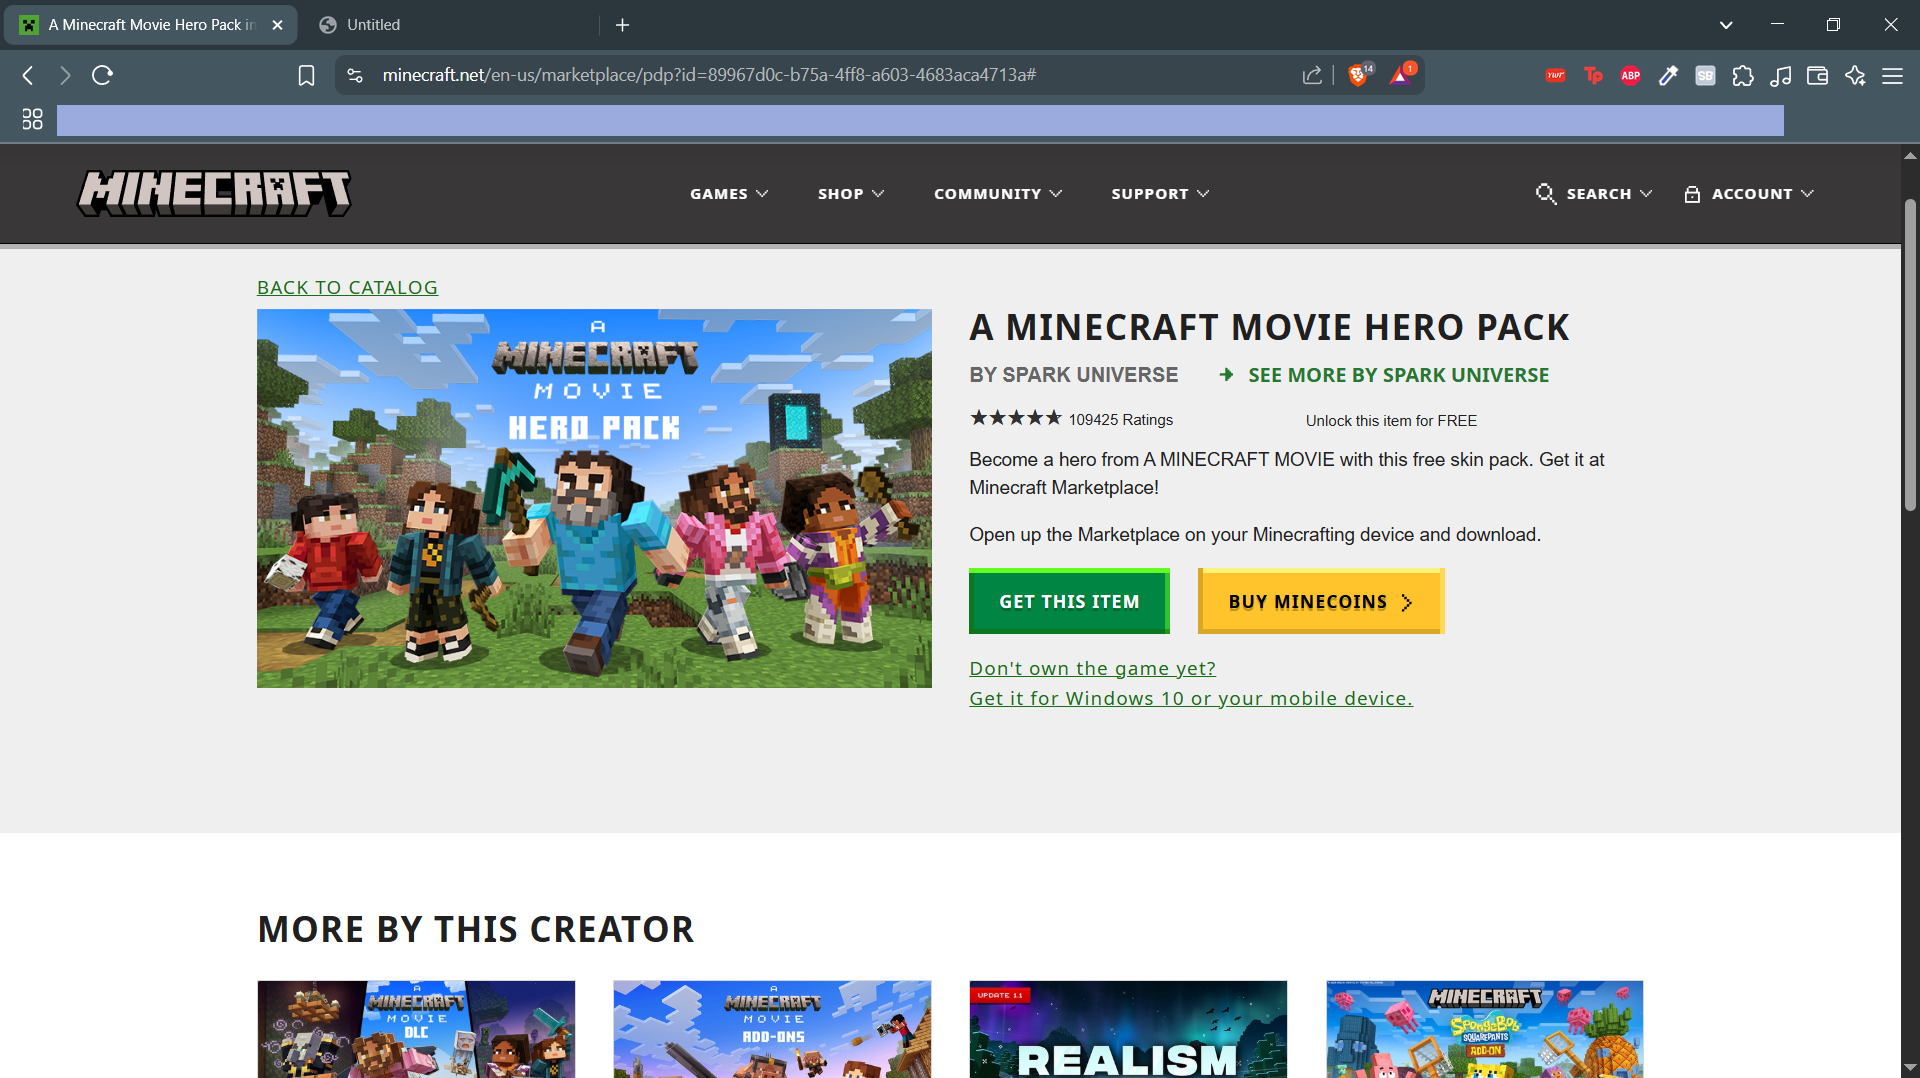Reload the current page

pyautogui.click(x=102, y=75)
